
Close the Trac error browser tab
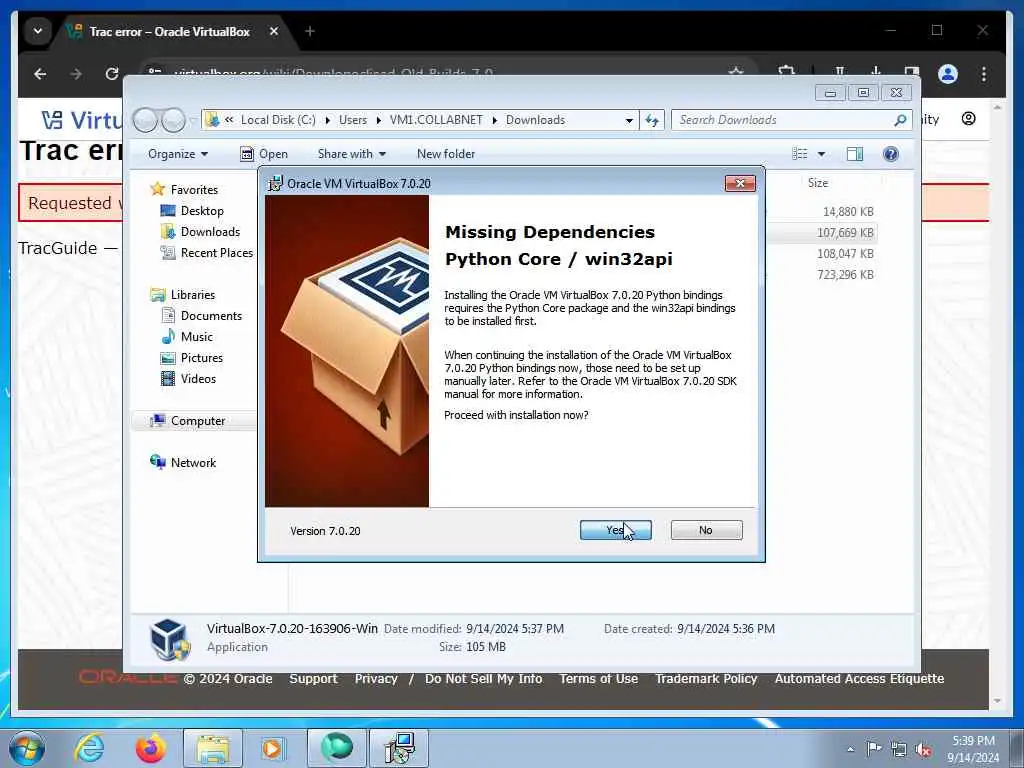click(274, 31)
